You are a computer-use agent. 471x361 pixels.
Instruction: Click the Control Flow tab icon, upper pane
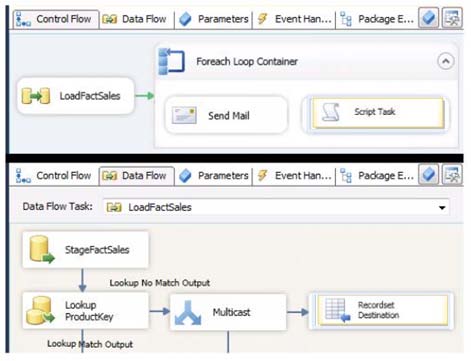pos(23,19)
